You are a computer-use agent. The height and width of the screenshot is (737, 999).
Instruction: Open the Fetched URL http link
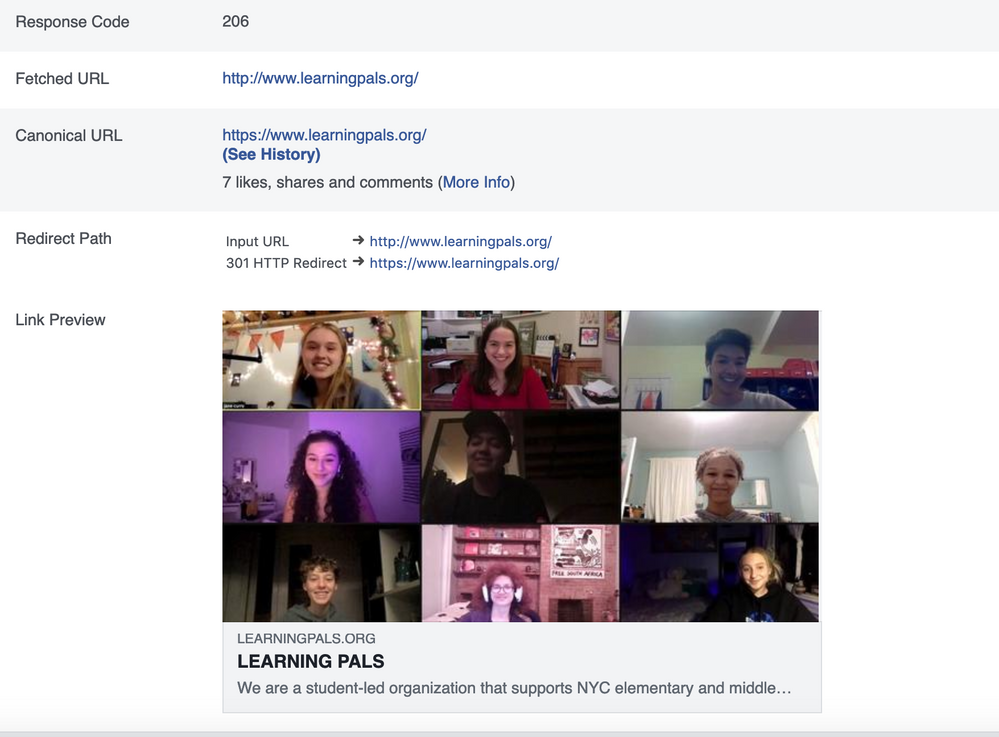320,78
